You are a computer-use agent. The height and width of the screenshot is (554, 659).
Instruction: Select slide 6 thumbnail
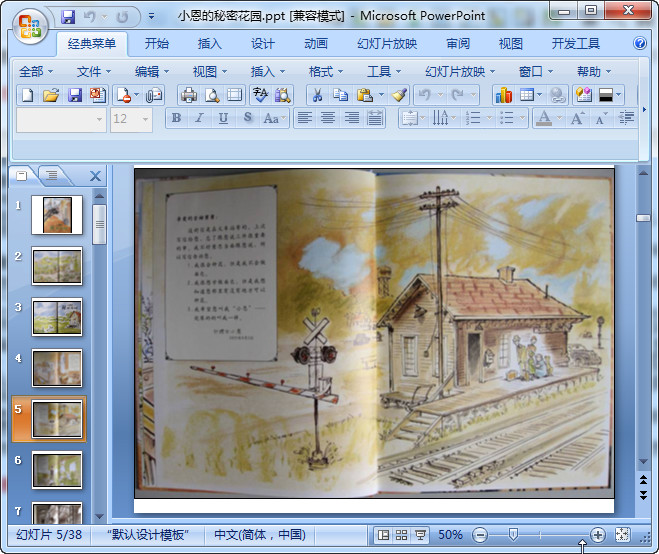coord(57,470)
